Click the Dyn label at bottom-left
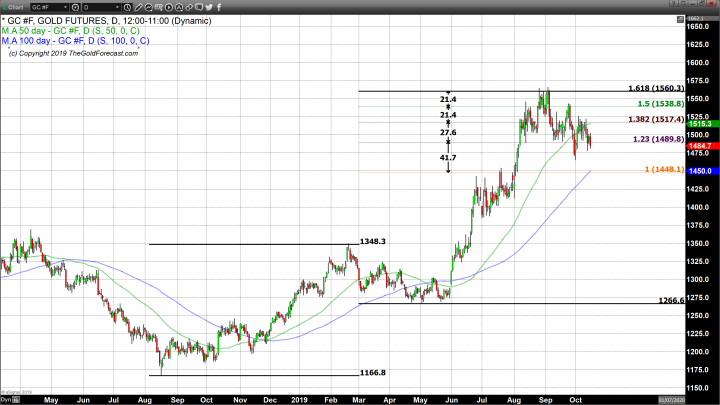Viewport: 720px width, 405px height. point(6,400)
